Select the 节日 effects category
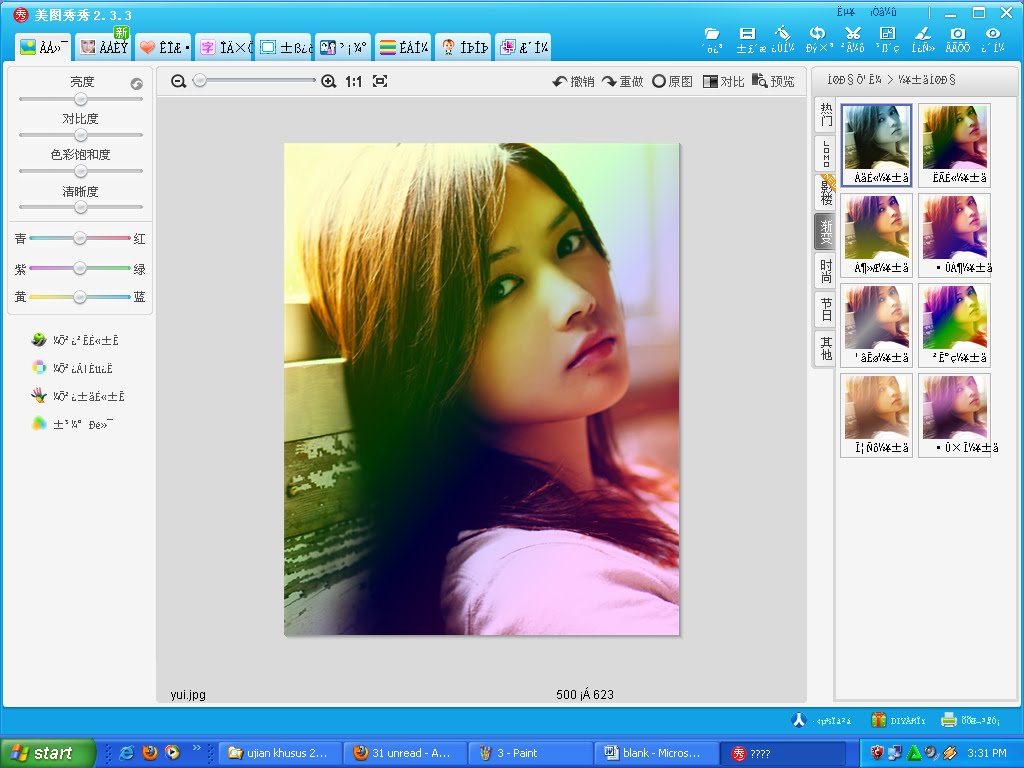Screen dimensions: 1024x768 826,309
